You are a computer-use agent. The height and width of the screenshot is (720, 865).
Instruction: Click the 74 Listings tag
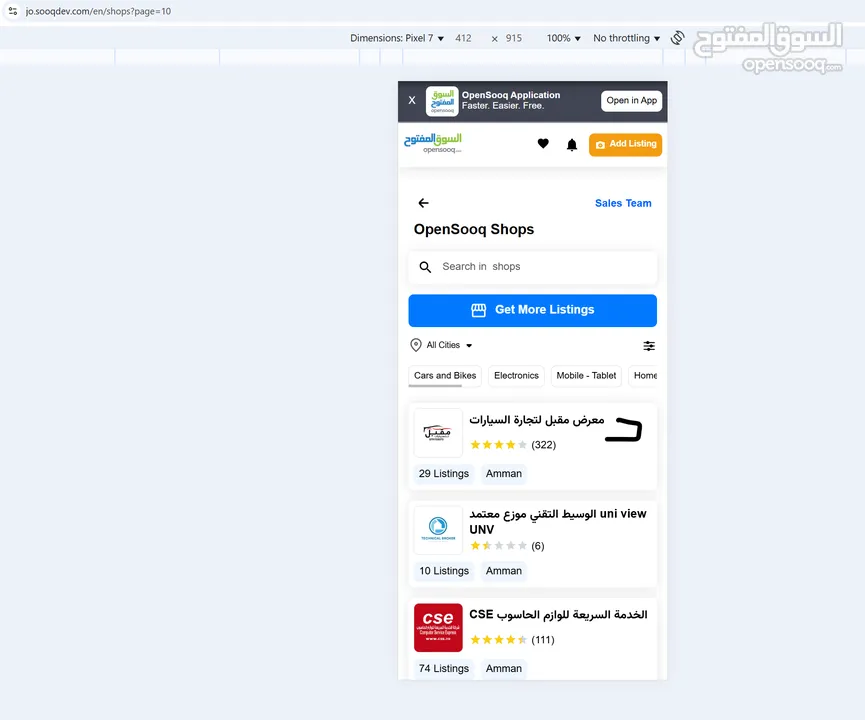[444, 669]
